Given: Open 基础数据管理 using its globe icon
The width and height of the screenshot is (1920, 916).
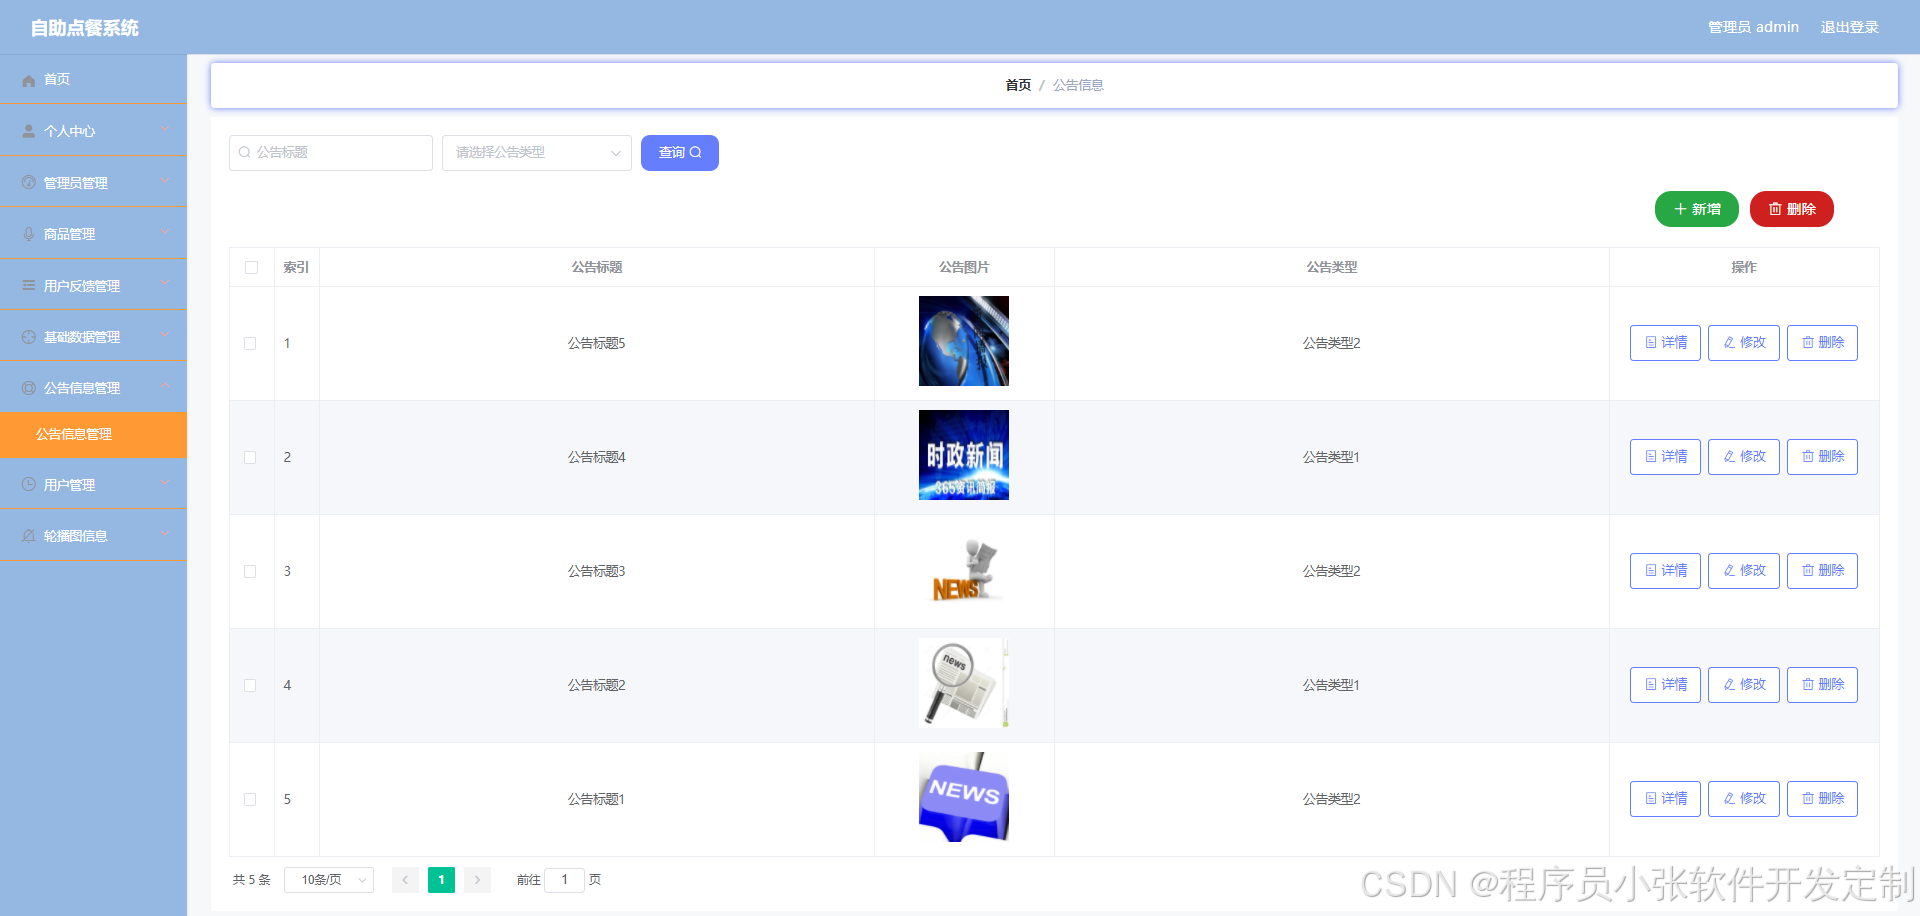Looking at the screenshot, I should pyautogui.click(x=28, y=336).
